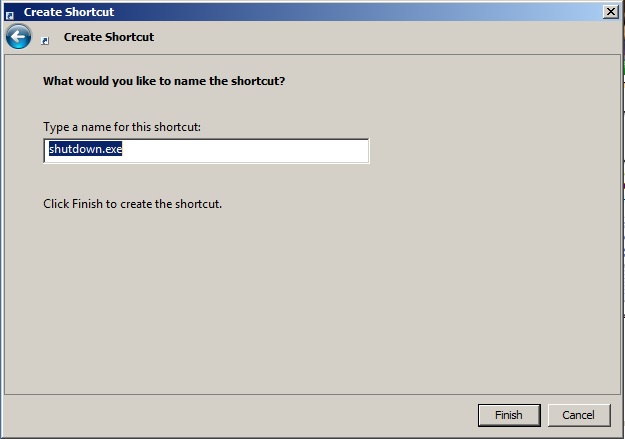Place the cursor after shutdown.exe in the name box
625x439 pixels.
click(123, 149)
